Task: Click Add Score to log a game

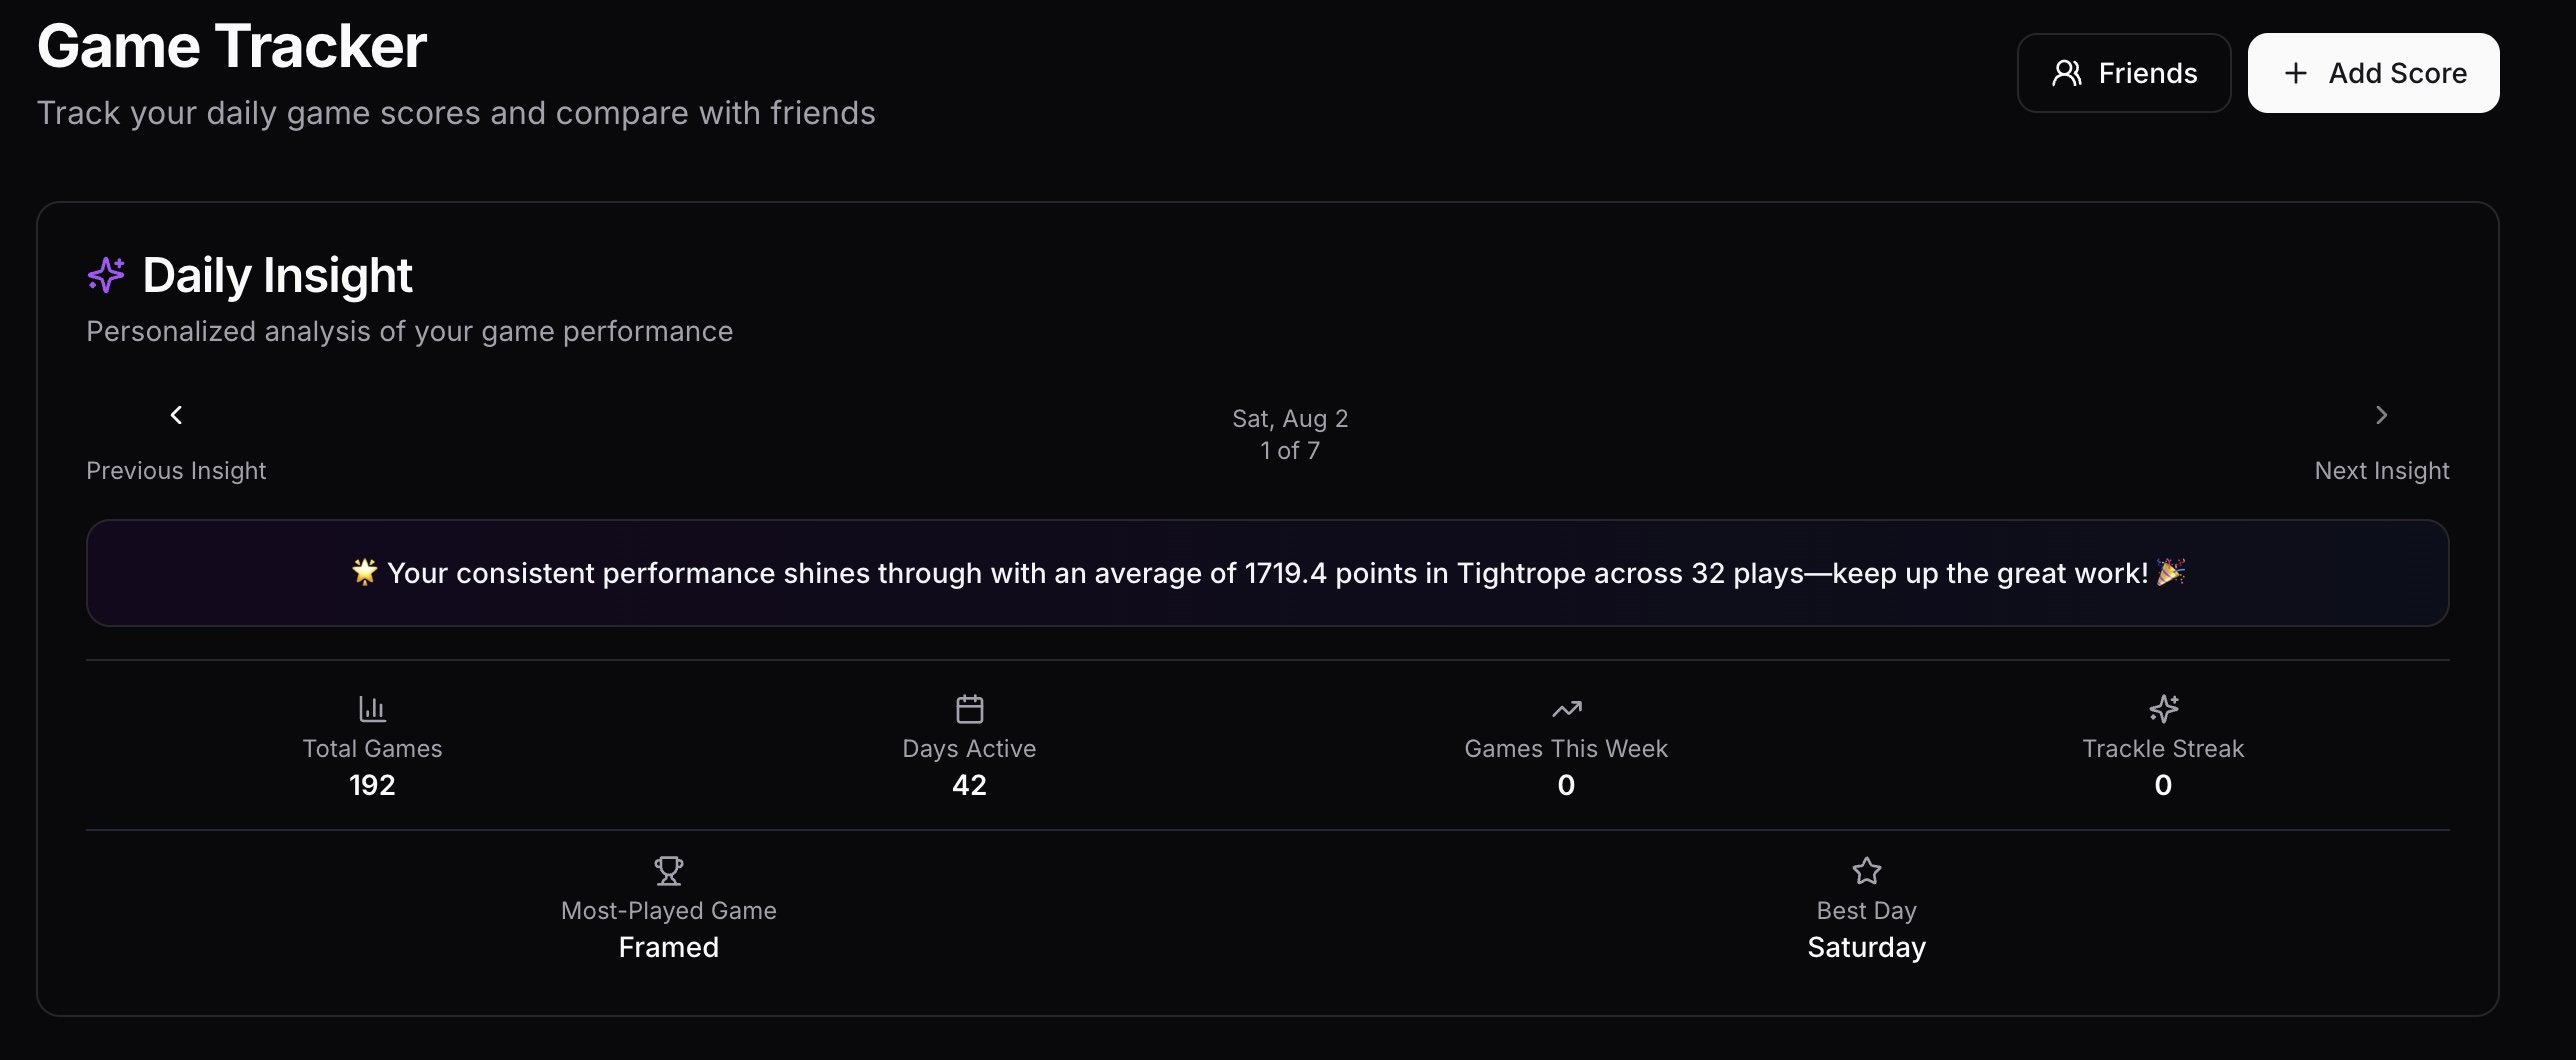Action: [x=2373, y=72]
